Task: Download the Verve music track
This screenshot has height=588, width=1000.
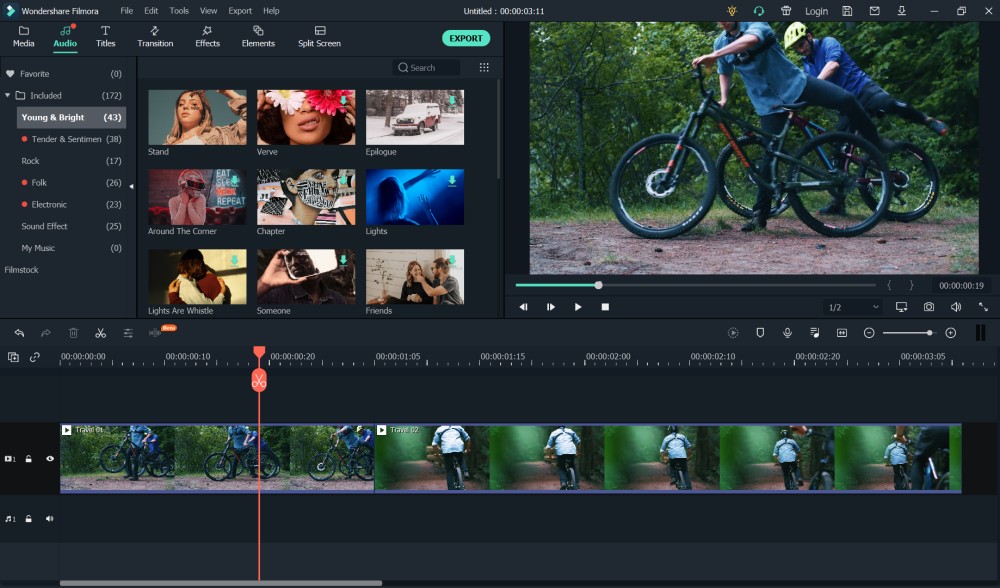Action: pos(345,99)
